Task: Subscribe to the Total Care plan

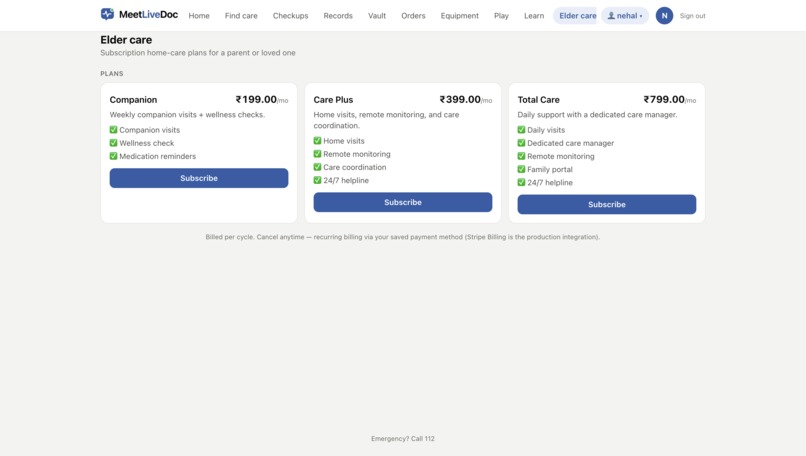Action: point(607,204)
